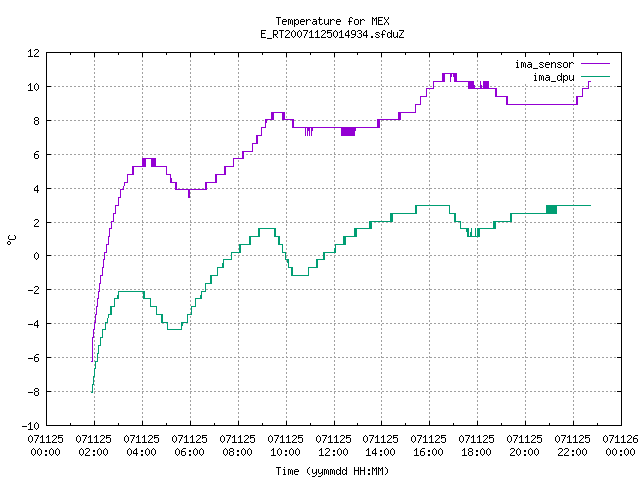This screenshot has height=480, width=640.
Task: Click the y-axis tick label '-6'
Action: click(33, 358)
